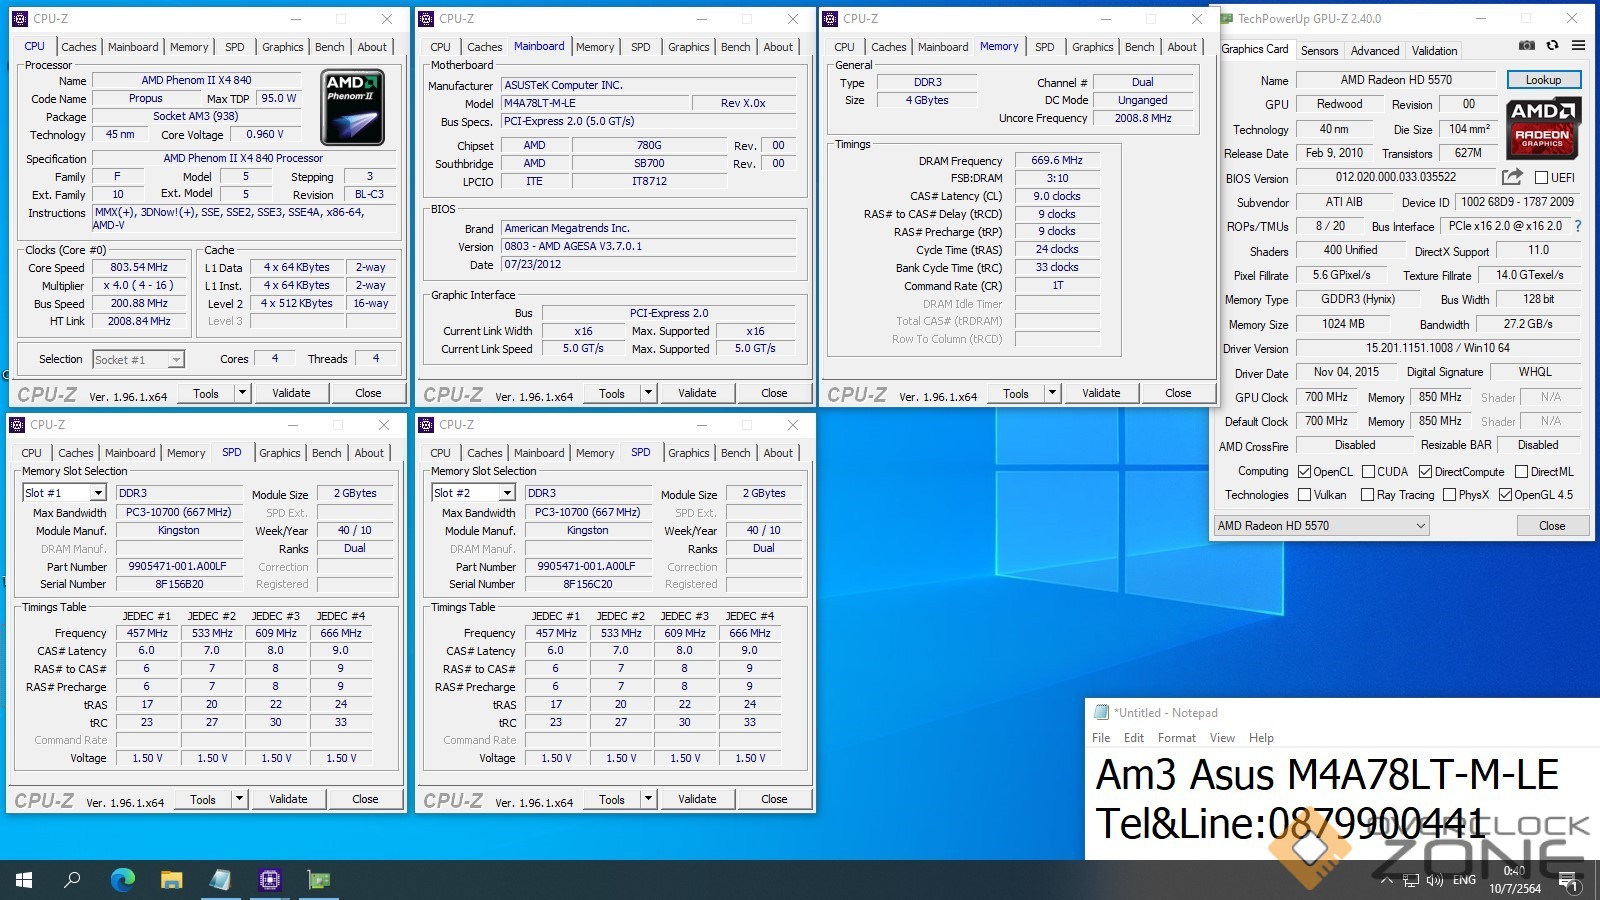This screenshot has height=900, width=1600.
Task: Open the Slot #2 memory slot dropdown
Action: tap(507, 493)
